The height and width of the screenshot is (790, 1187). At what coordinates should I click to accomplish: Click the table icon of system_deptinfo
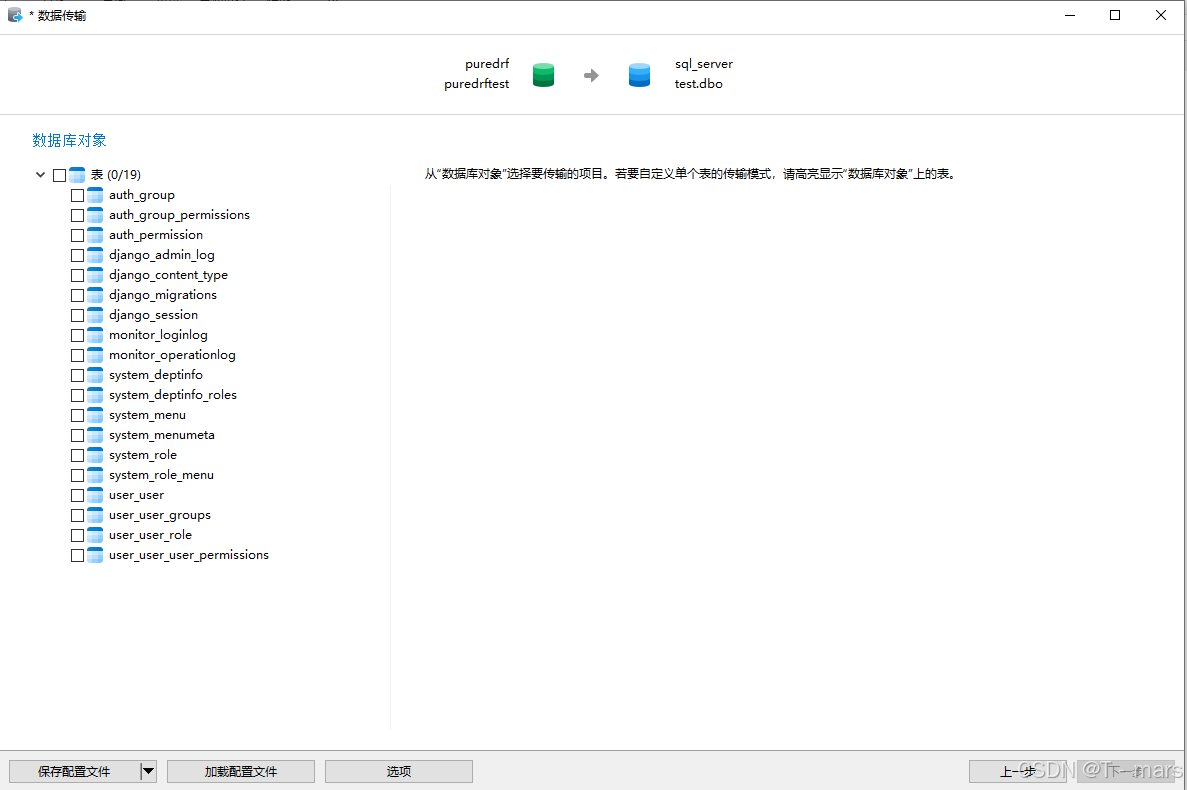[95, 375]
